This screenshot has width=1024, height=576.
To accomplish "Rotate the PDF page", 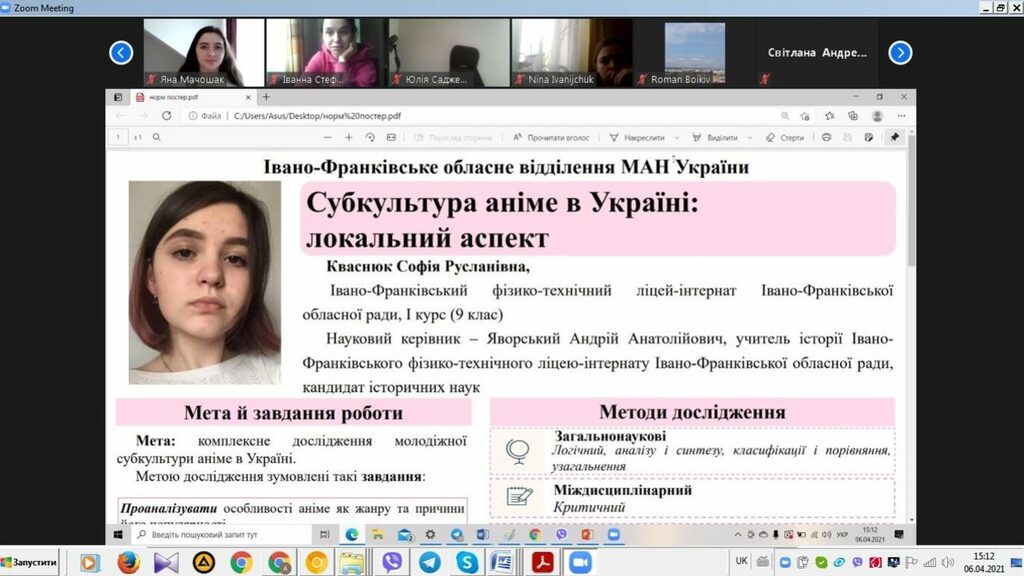I will tap(370, 137).
